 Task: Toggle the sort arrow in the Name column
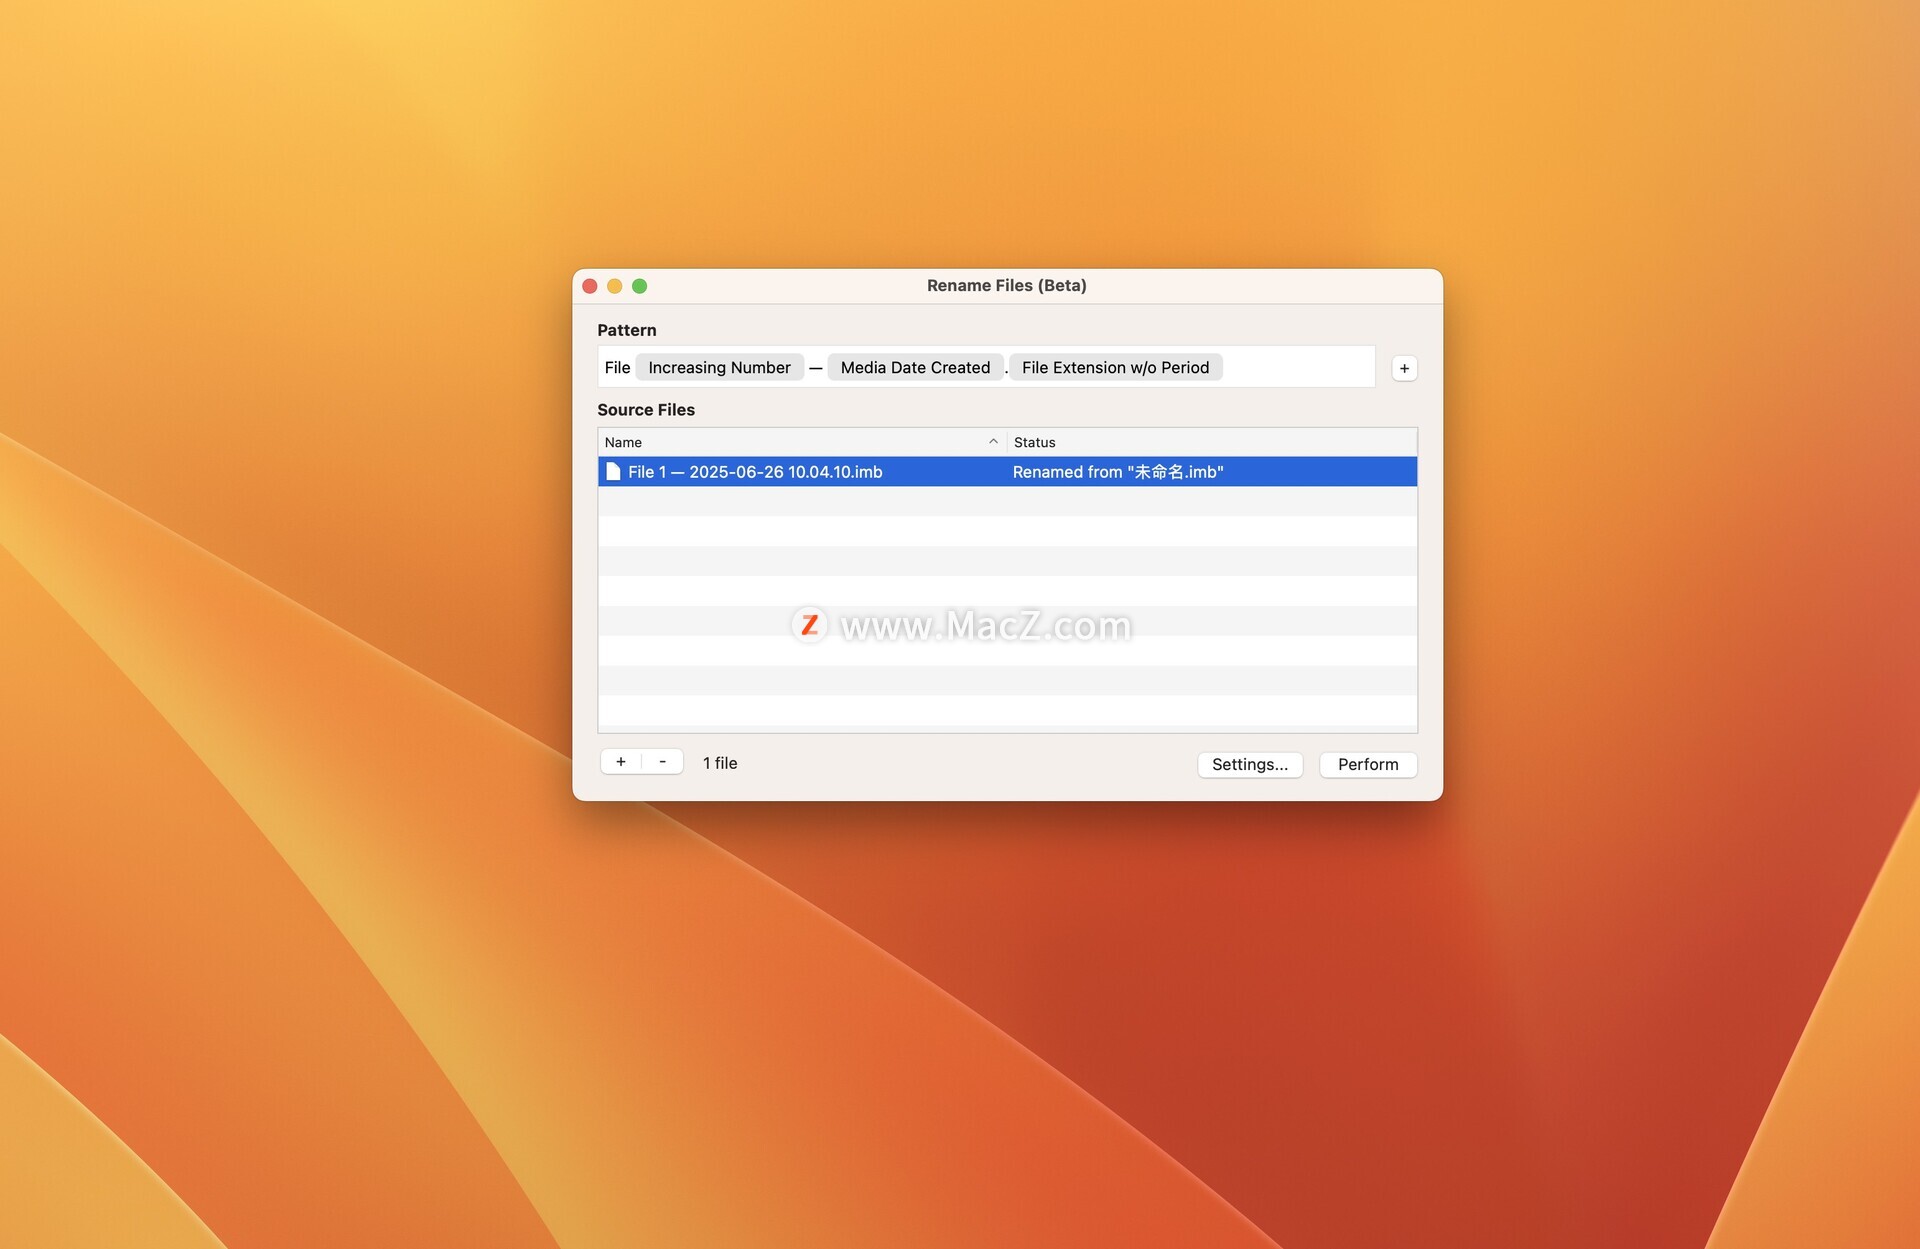pos(993,442)
